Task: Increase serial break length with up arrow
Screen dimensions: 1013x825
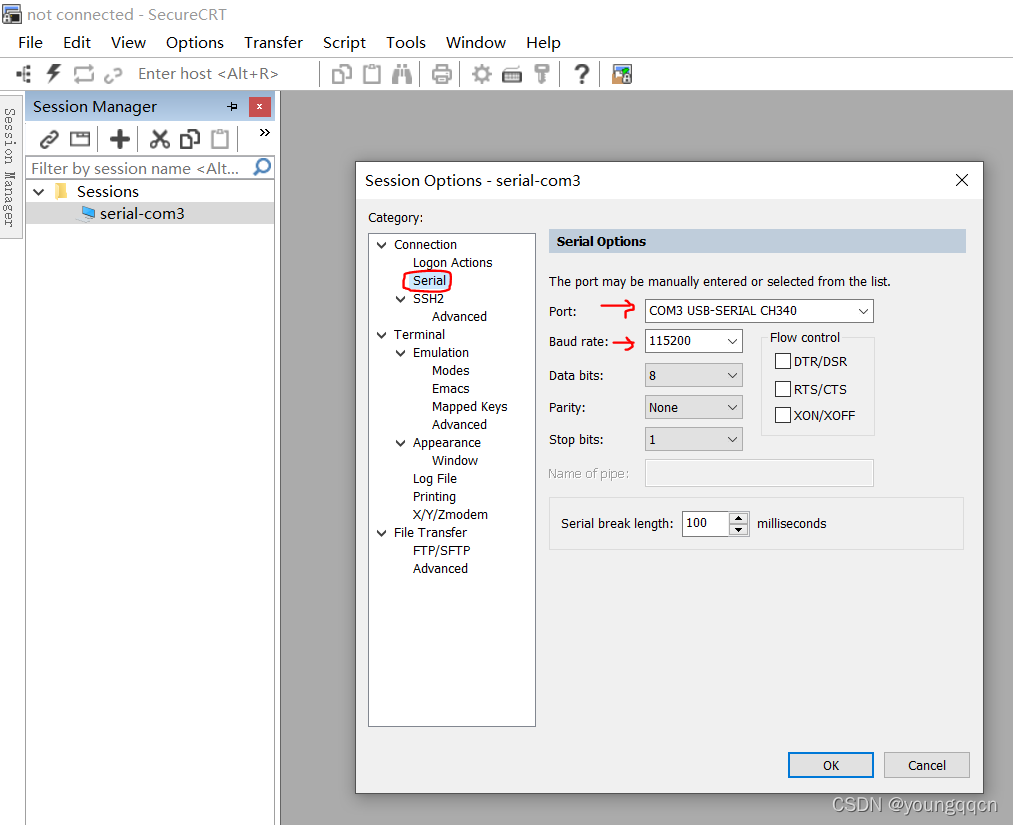Action: [738, 518]
